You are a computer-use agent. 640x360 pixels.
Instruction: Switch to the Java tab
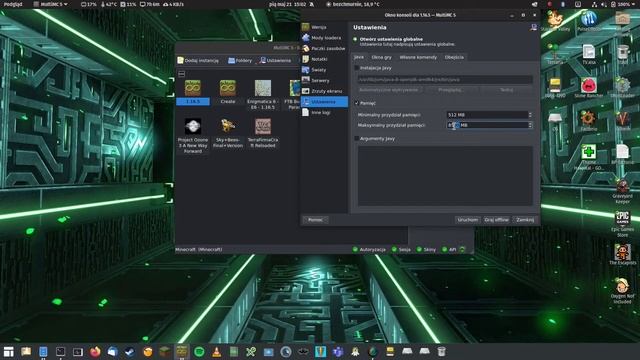(x=359, y=57)
